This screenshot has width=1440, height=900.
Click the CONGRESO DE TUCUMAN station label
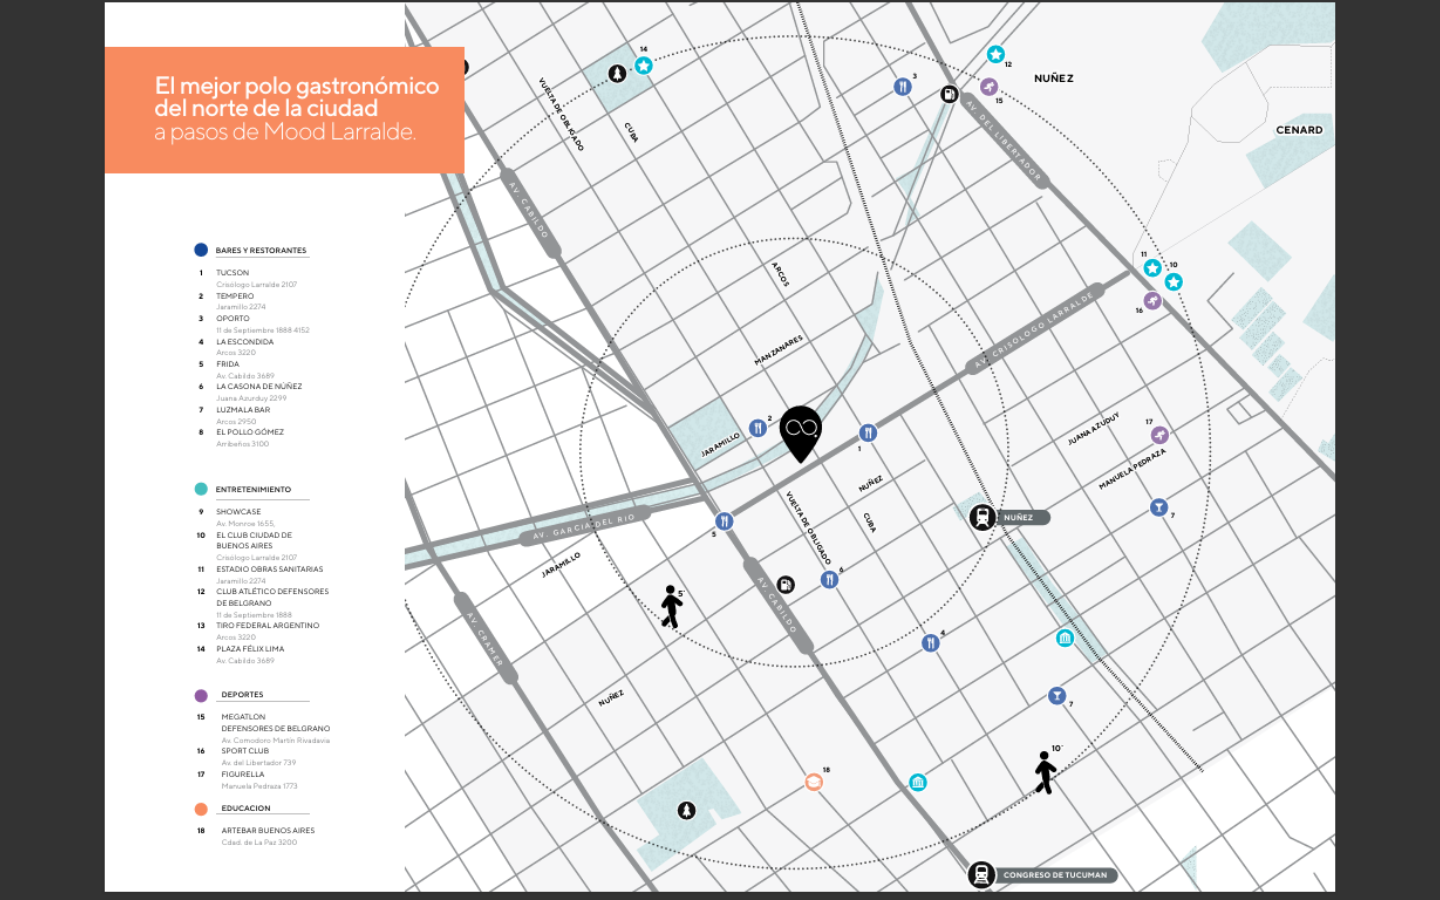click(1055, 874)
